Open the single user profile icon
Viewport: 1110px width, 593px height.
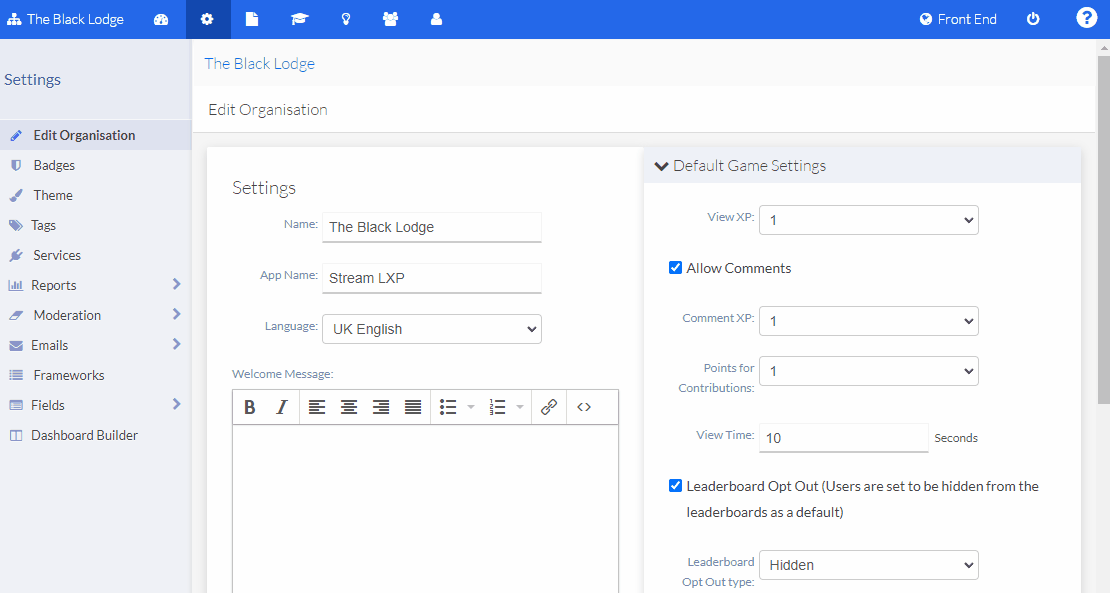(x=436, y=19)
